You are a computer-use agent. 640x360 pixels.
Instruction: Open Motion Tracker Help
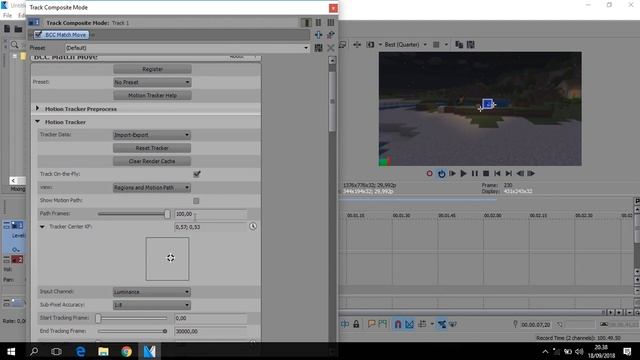[x=152, y=96]
